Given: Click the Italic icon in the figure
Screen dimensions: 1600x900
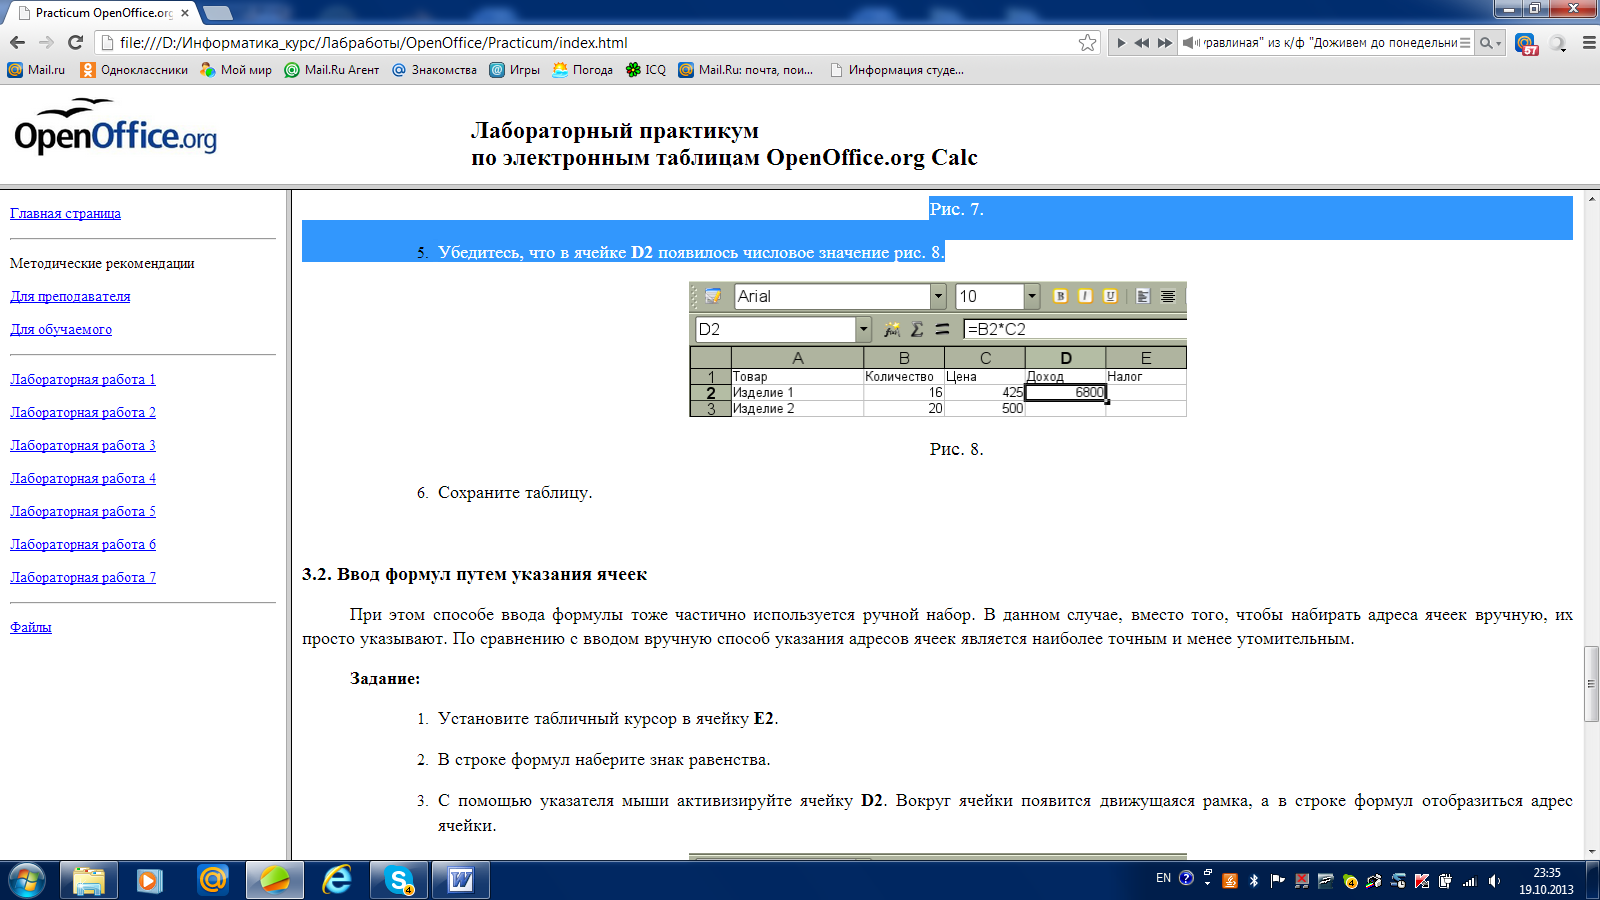Looking at the screenshot, I should pyautogui.click(x=1085, y=296).
